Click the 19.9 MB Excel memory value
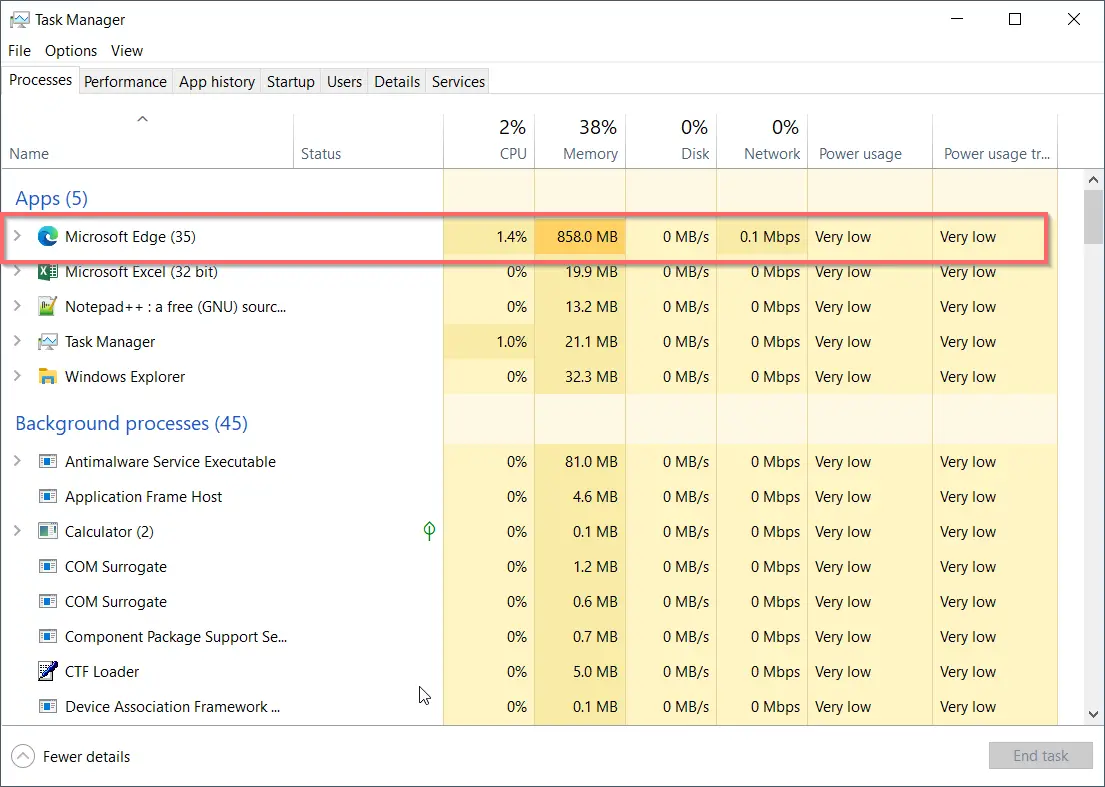This screenshot has width=1105, height=787. coord(591,272)
